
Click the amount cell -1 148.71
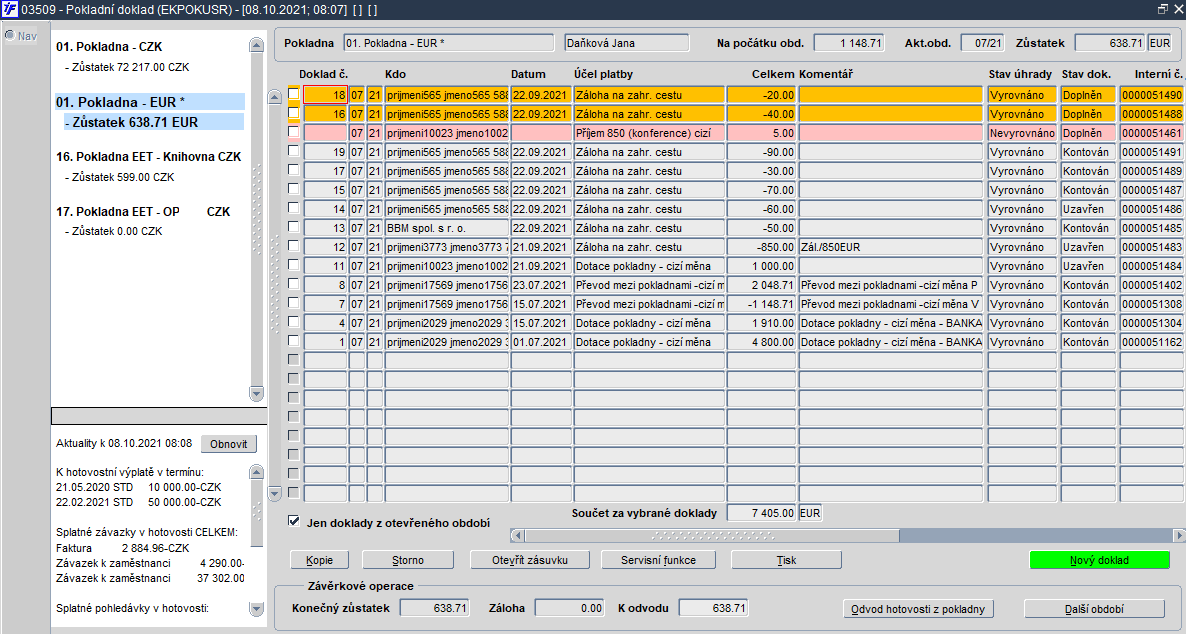762,303
